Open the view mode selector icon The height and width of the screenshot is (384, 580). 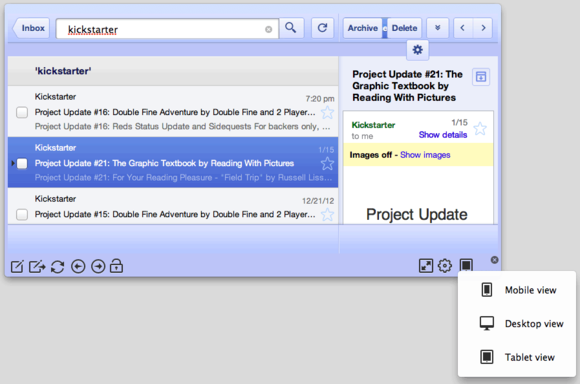pos(466,265)
